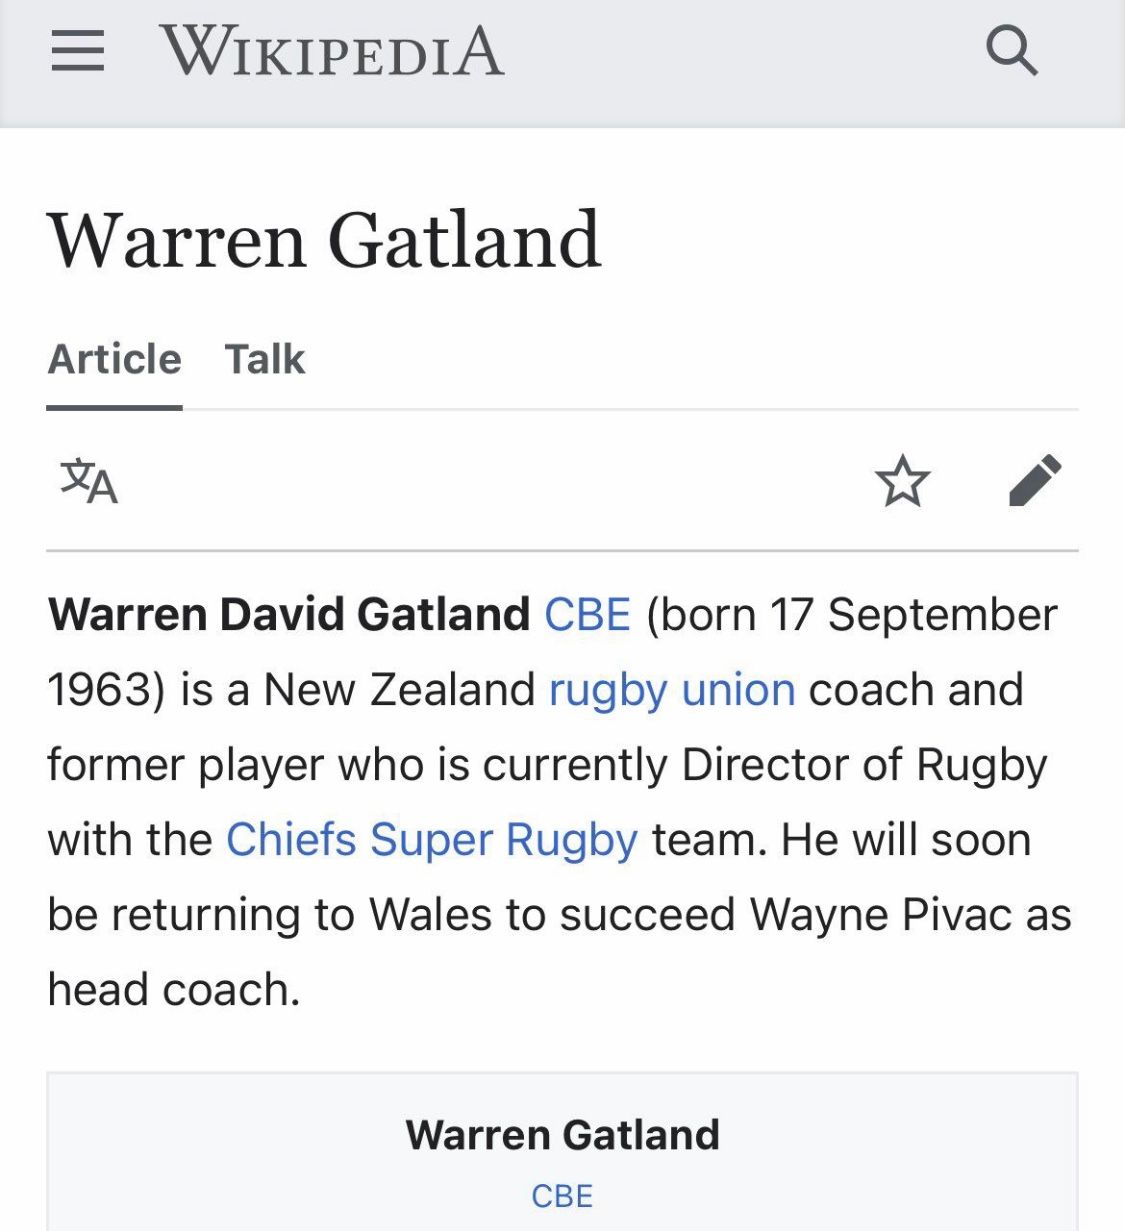The image size is (1125, 1231).
Task: Click the edit pencil icon
Action: pyautogui.click(x=1035, y=481)
